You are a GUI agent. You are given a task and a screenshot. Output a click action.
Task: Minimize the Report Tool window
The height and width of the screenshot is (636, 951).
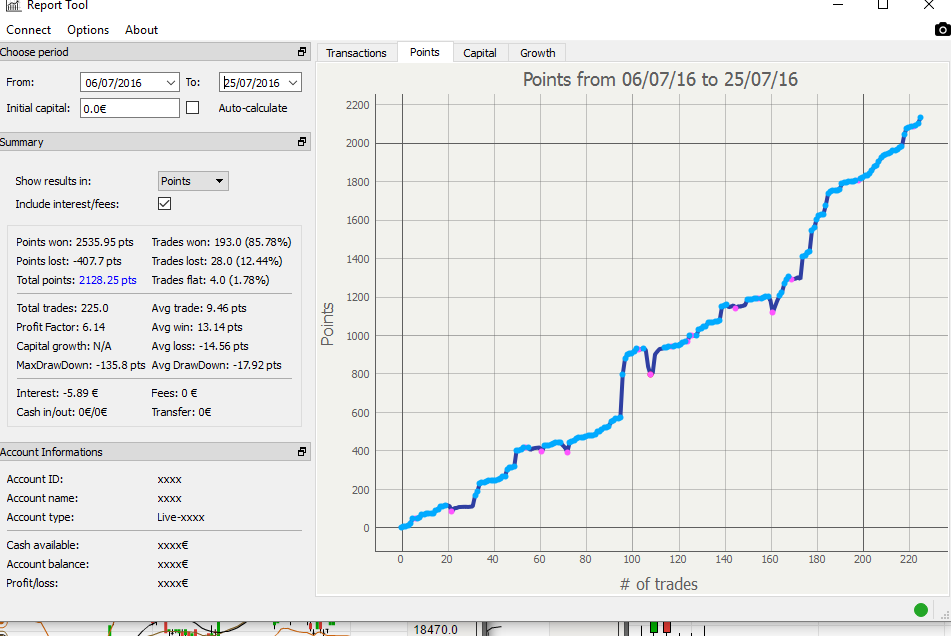pos(837,6)
